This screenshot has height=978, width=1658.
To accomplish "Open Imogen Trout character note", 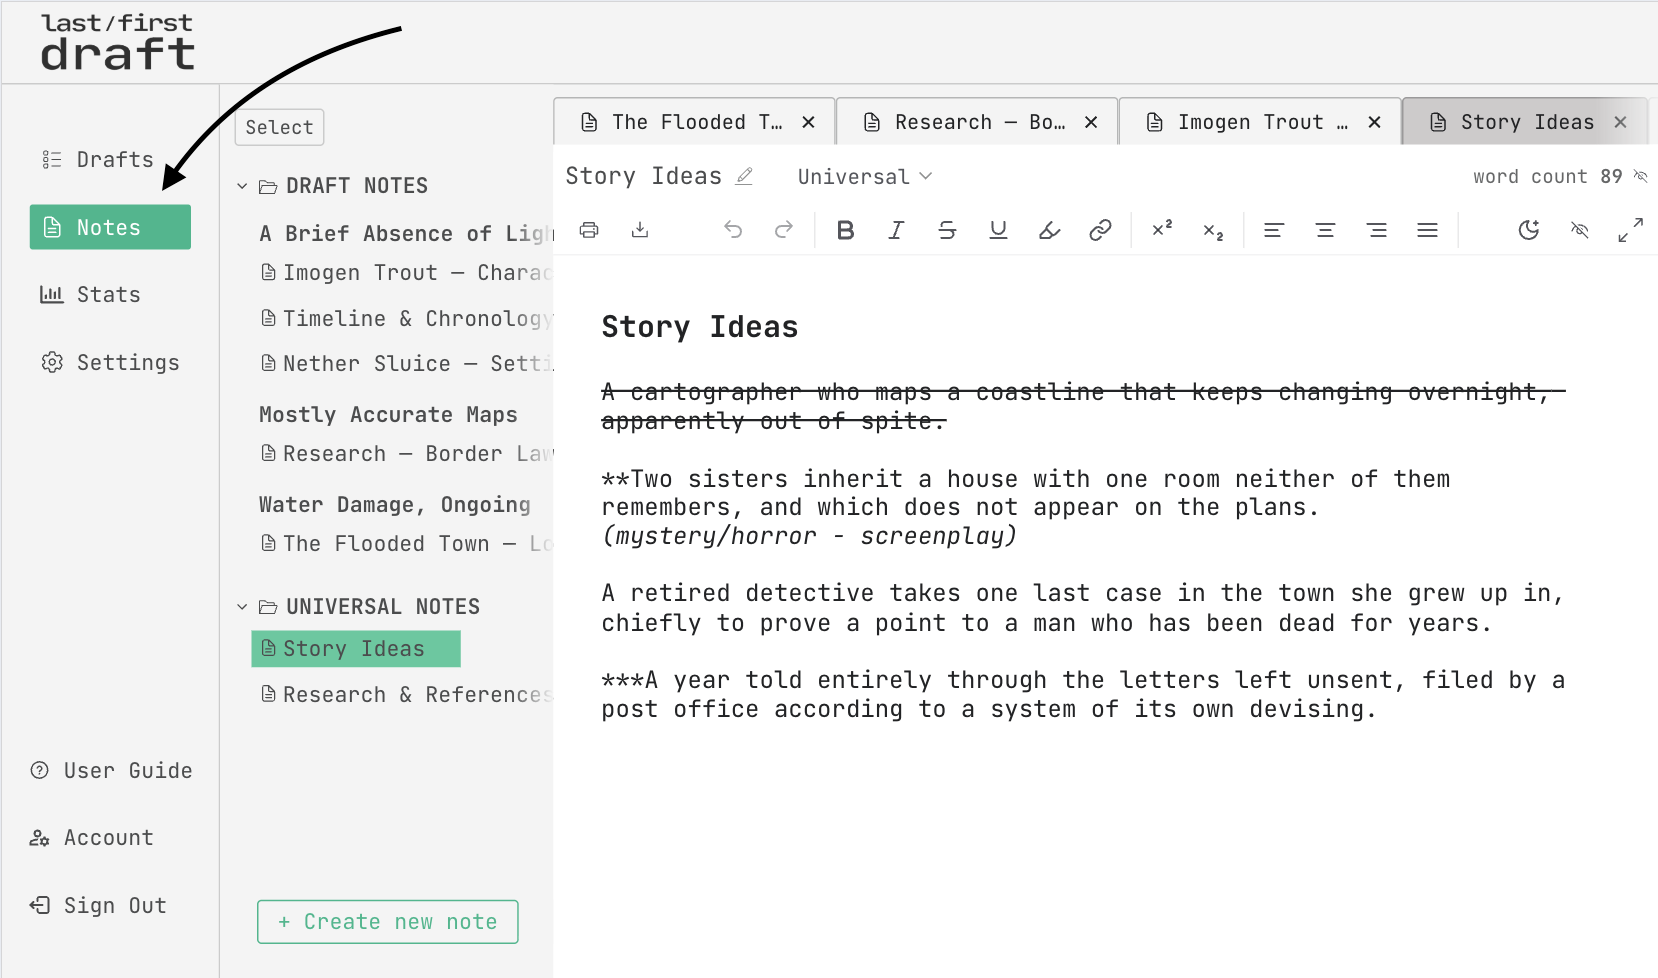I will click(406, 273).
